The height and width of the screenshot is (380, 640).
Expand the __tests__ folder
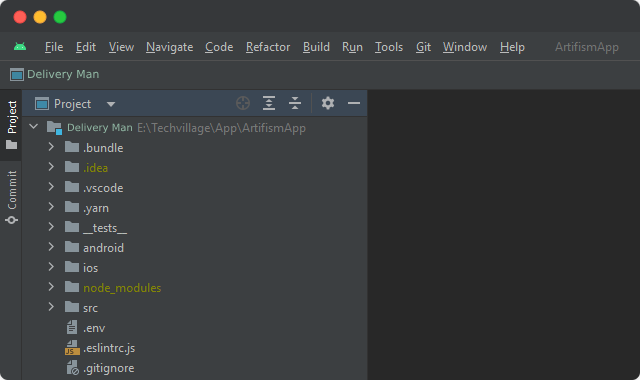(x=51, y=227)
